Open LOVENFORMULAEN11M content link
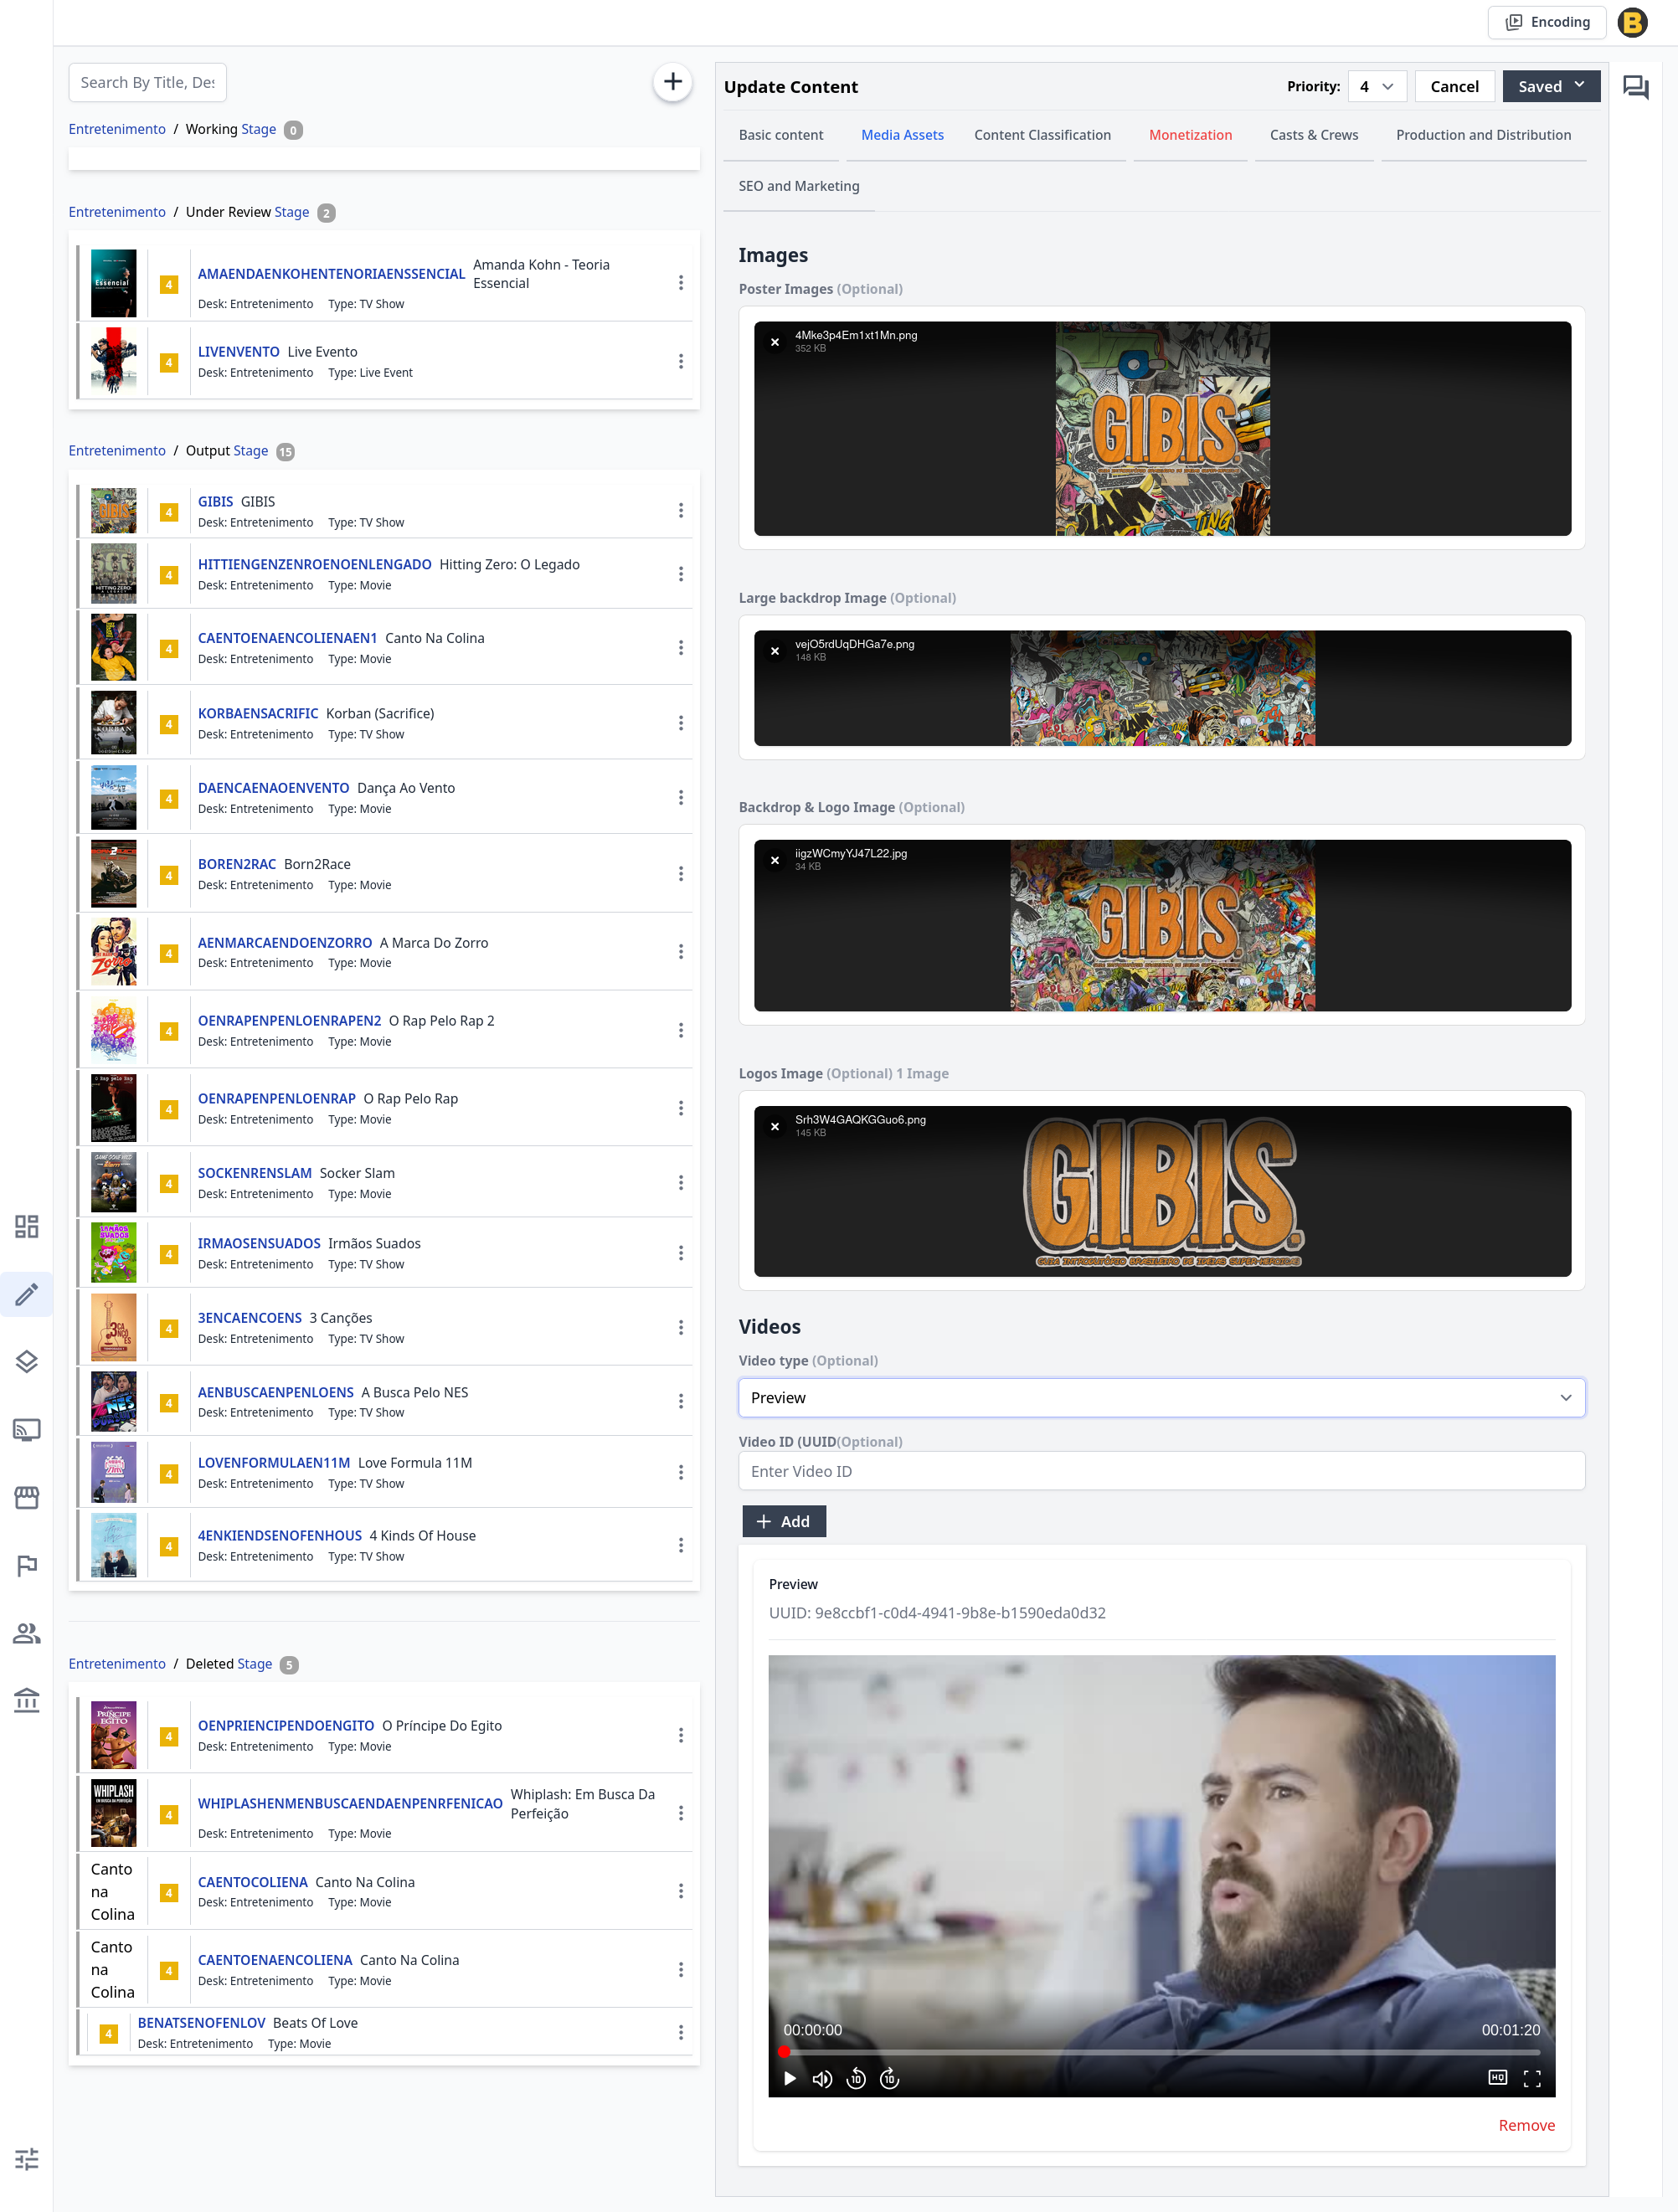Viewport: 1678px width, 2212px height. [274, 1463]
